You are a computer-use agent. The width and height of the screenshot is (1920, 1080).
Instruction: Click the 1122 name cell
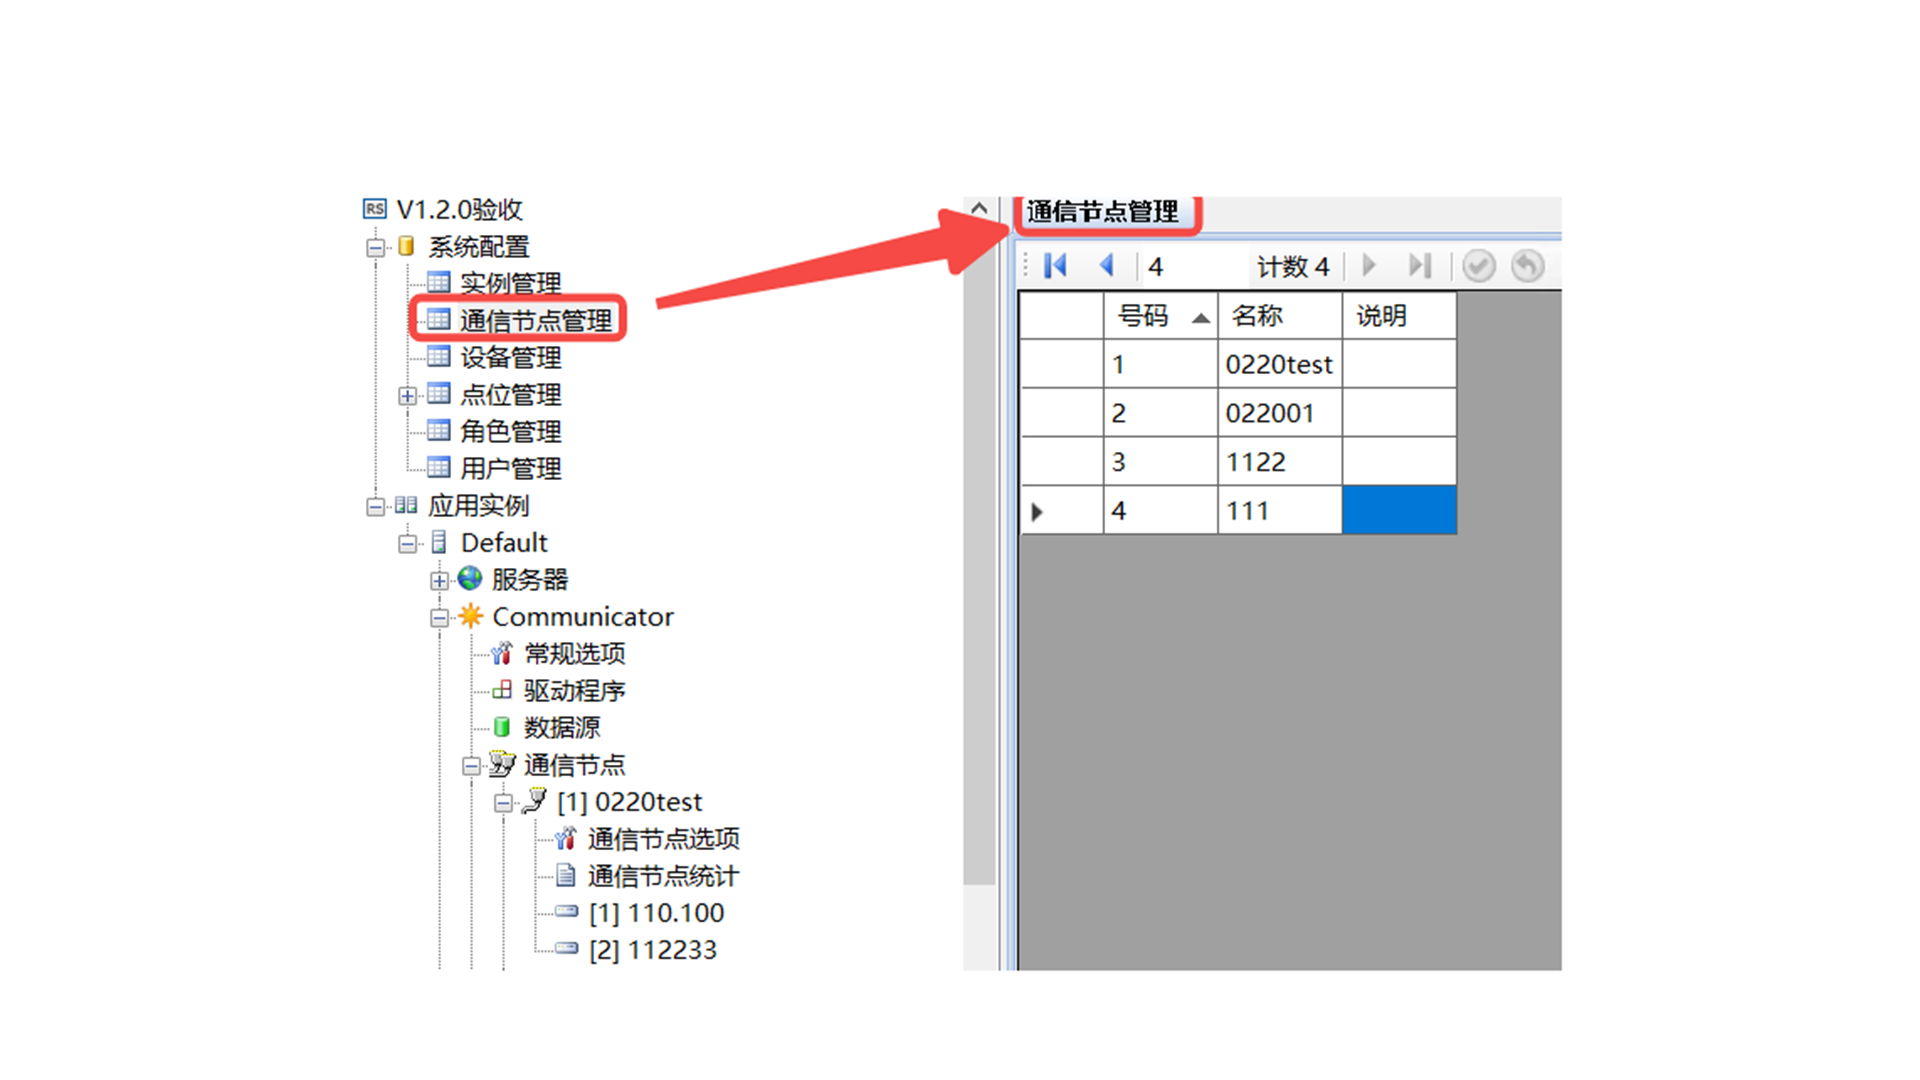[1280, 462]
